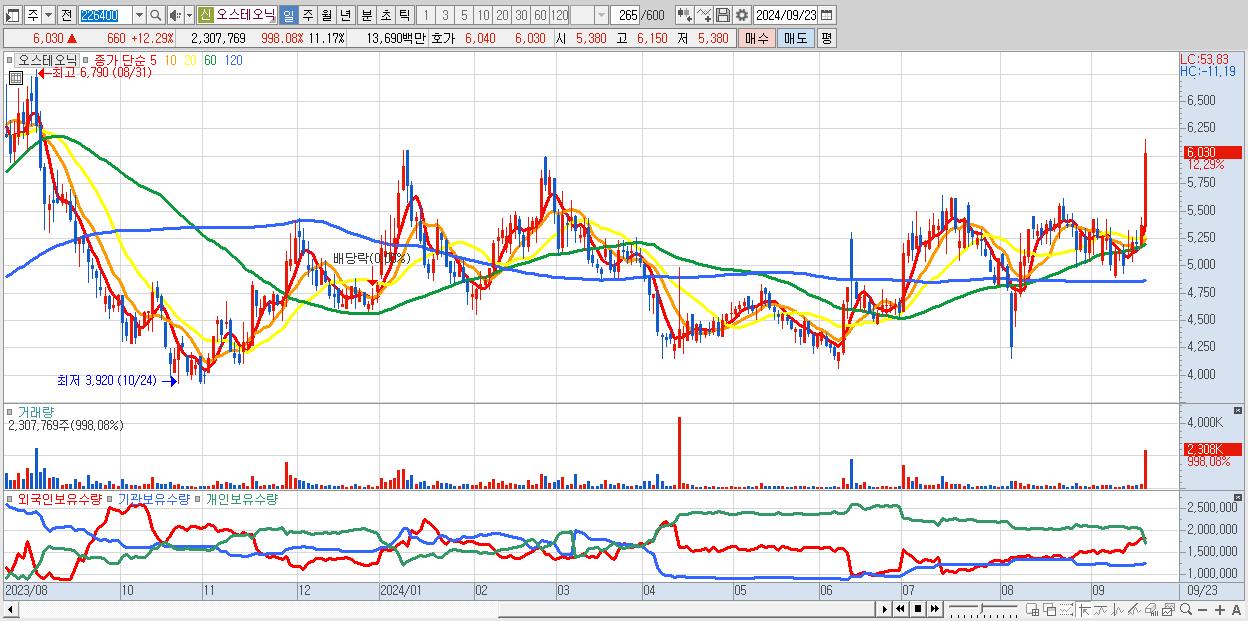Select the yellow 20 moving average legend

[190, 60]
